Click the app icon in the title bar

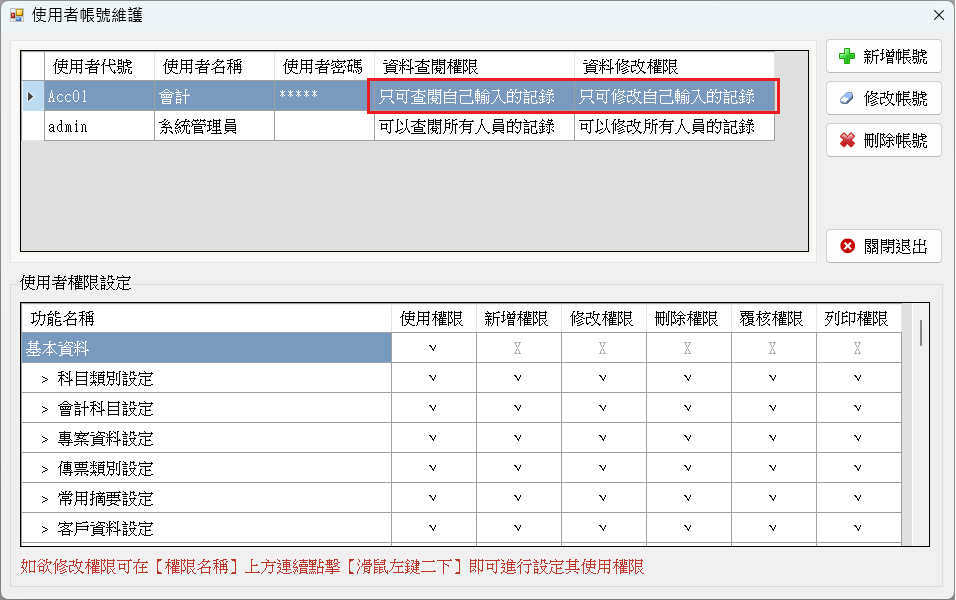point(16,15)
